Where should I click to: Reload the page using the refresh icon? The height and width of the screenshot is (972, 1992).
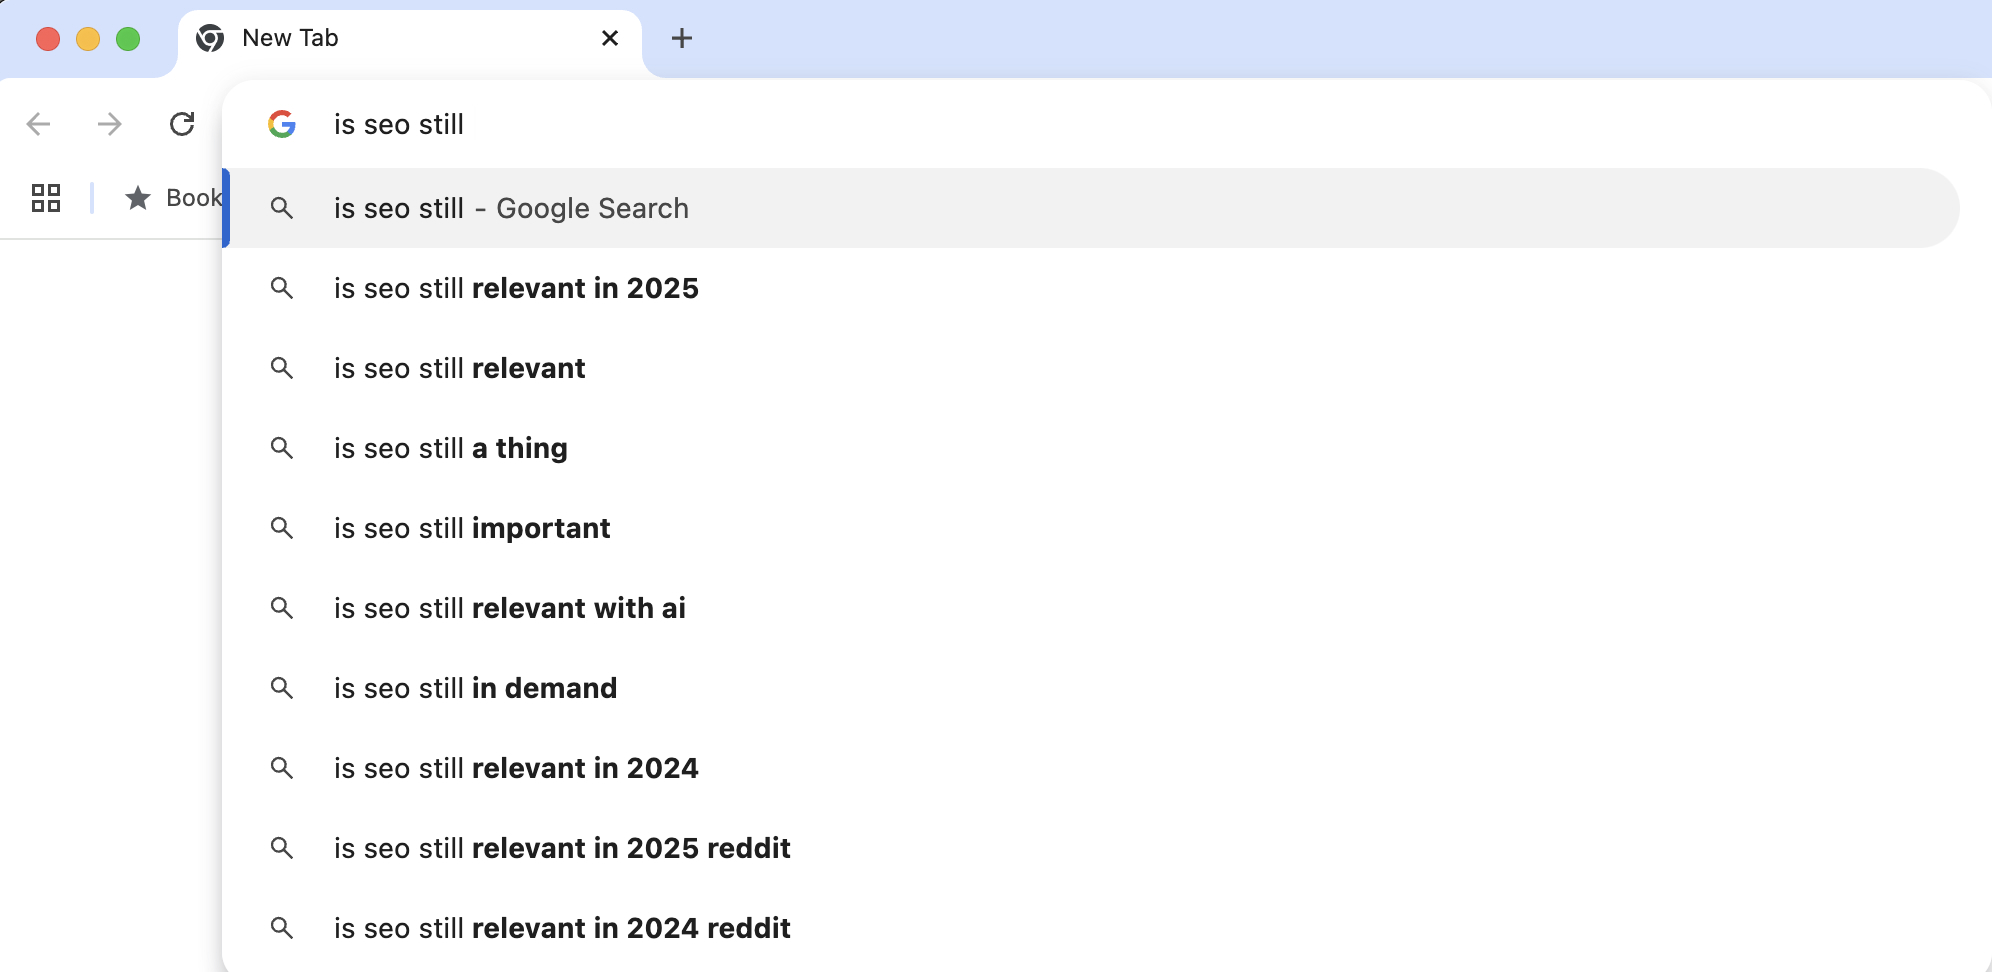[184, 124]
